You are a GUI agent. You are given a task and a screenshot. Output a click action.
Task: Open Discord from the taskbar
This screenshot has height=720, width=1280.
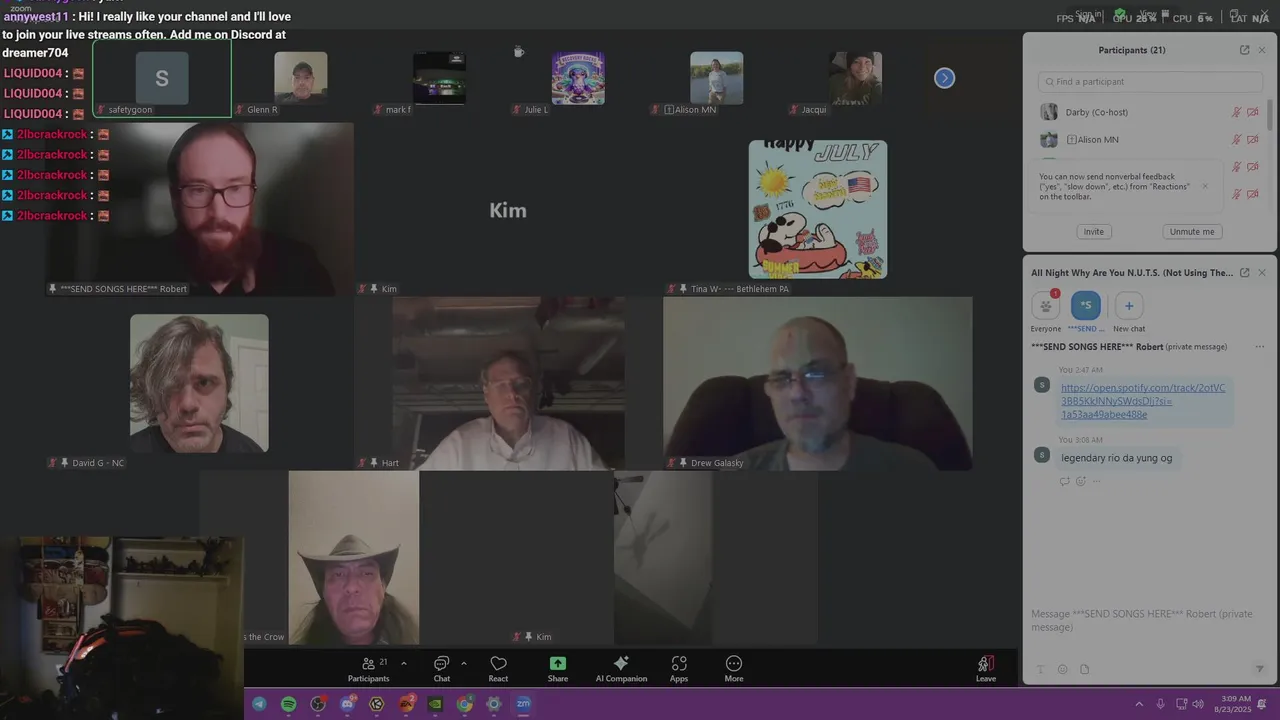click(347, 704)
